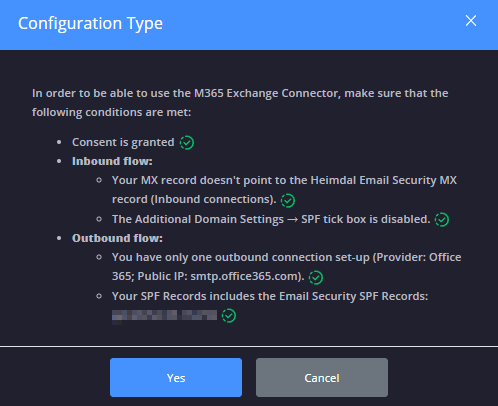Viewport: 498px width, 406px height.
Task: Close the Configuration Type dialog
Action: tap(471, 21)
